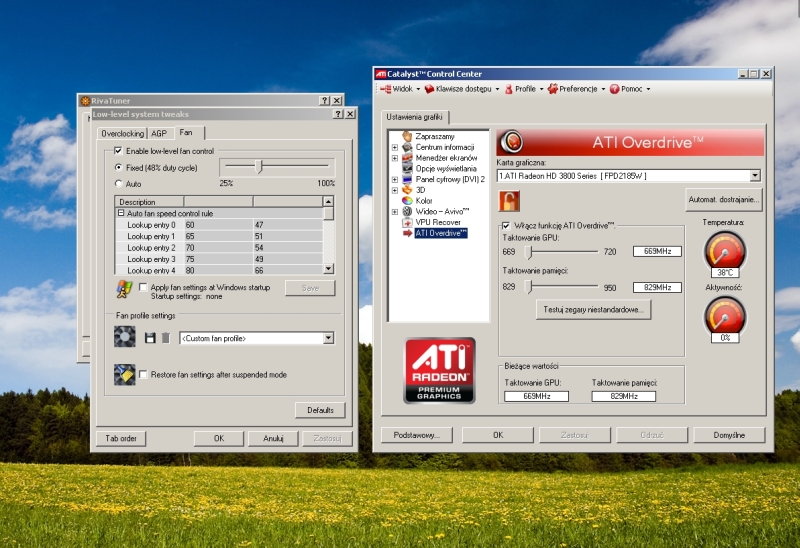Switch to the Overclocking tab
The height and width of the screenshot is (548, 800).
(x=122, y=133)
